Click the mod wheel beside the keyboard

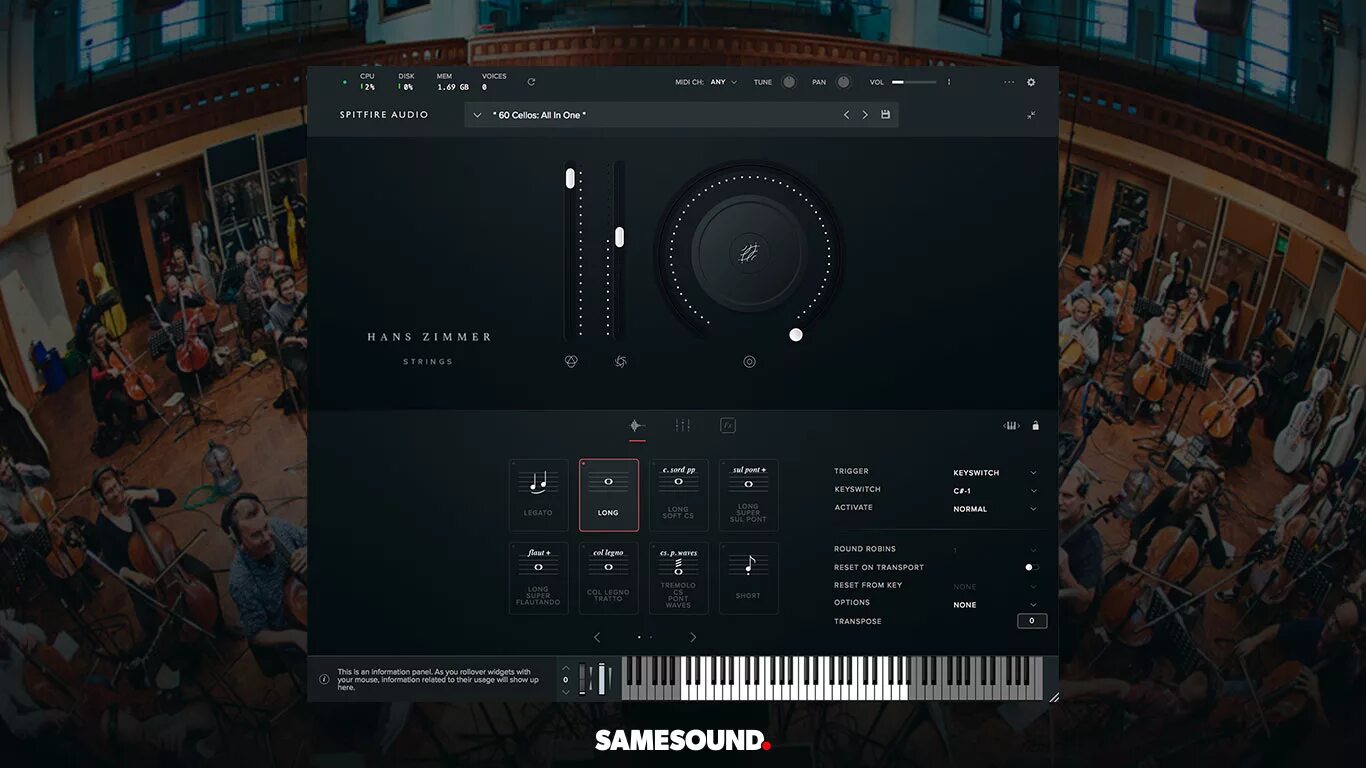click(602, 679)
